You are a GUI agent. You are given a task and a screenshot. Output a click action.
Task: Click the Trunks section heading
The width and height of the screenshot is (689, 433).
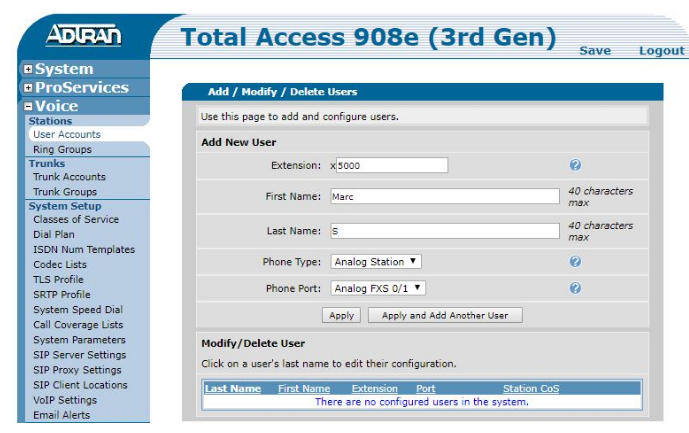(x=47, y=164)
